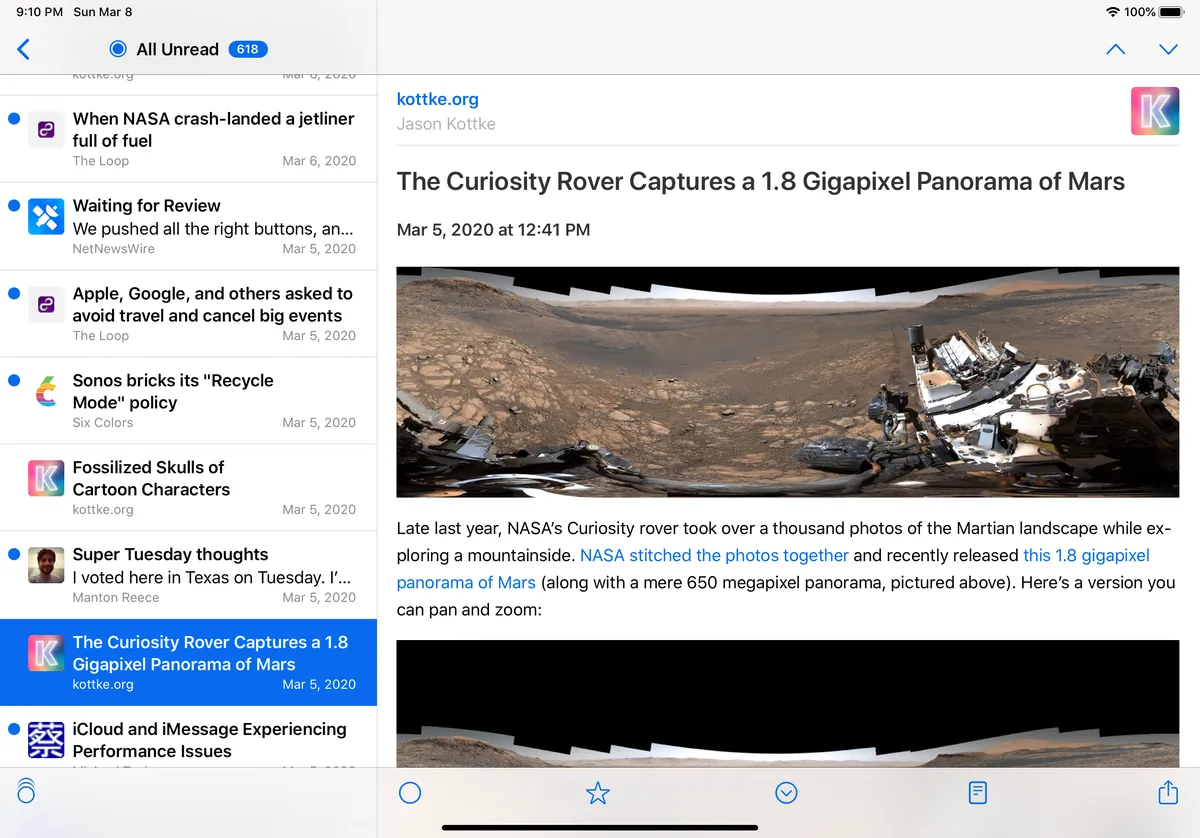Open "Fossilized Skulls of Cartoon Characters" article
This screenshot has width=1200, height=838.
[188, 488]
